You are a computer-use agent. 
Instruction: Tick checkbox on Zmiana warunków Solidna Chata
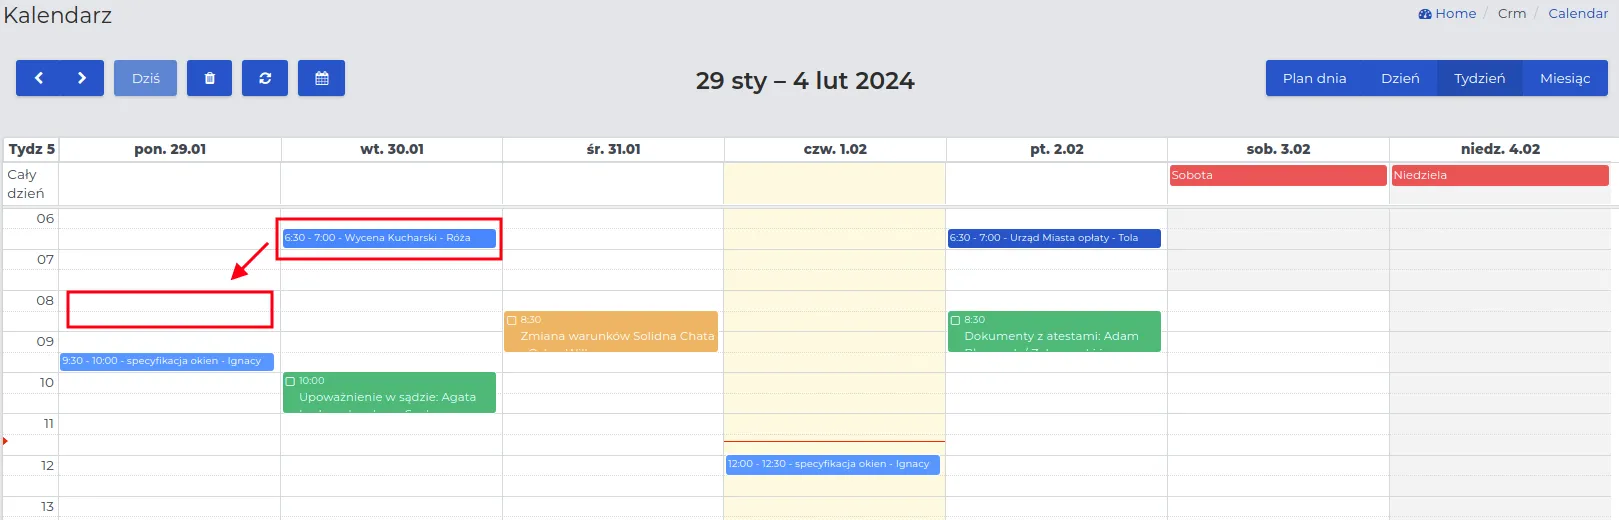tap(512, 320)
